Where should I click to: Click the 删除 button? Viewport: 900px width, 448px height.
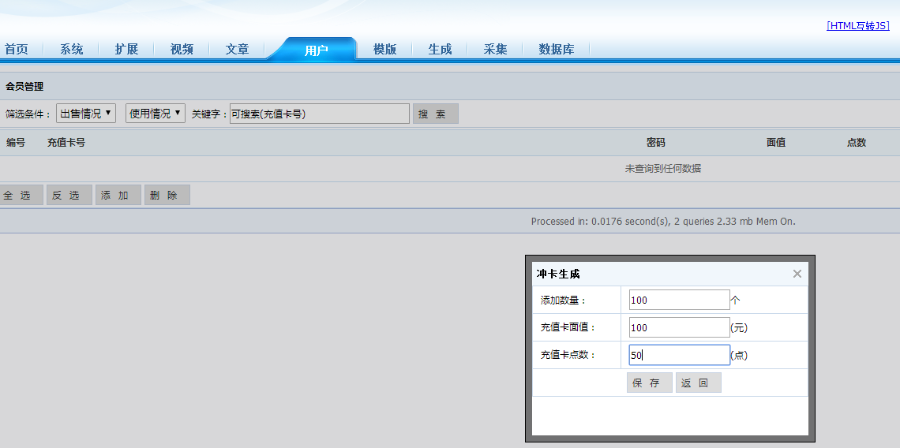tap(167, 195)
